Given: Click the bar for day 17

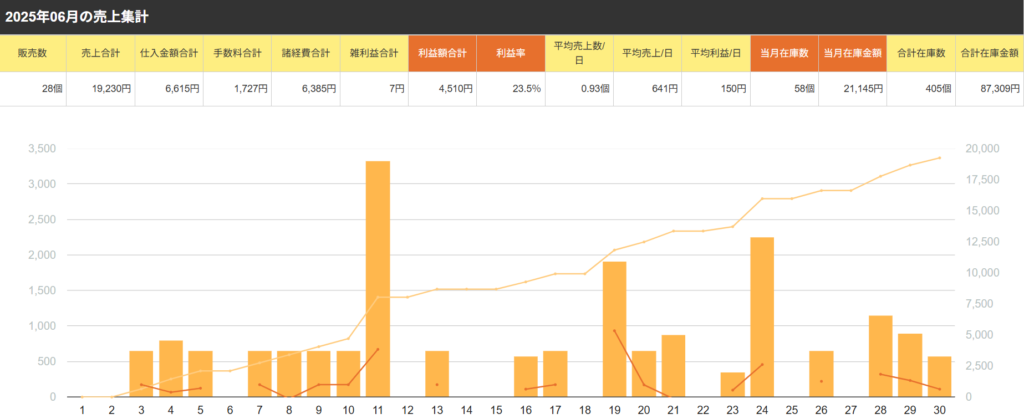Looking at the screenshot, I should click(555, 374).
